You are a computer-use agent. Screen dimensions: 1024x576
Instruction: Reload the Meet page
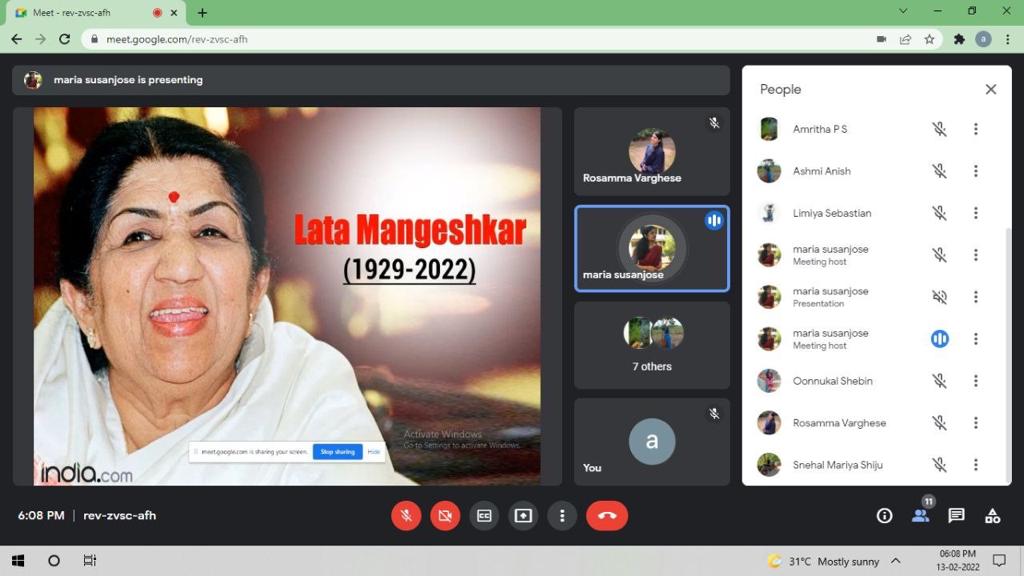click(x=65, y=39)
